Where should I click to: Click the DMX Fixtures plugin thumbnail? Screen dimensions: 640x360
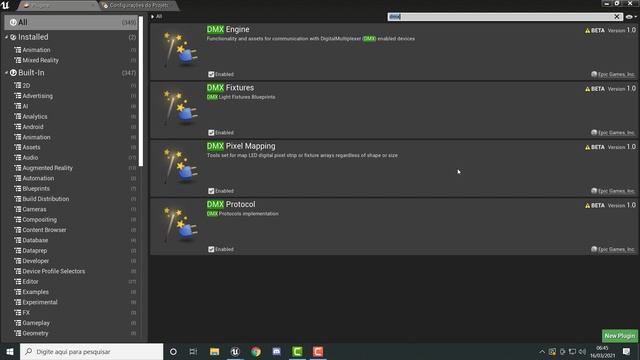[180, 109]
